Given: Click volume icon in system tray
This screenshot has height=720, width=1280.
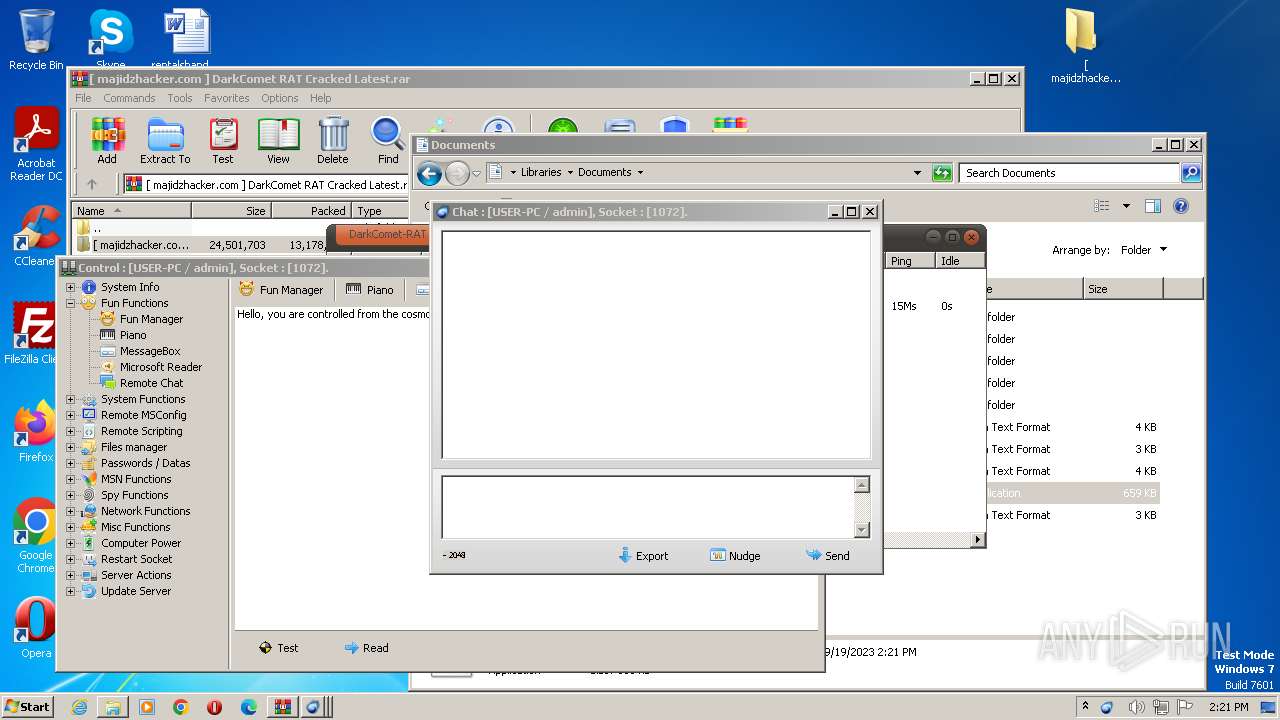Looking at the screenshot, I should pyautogui.click(x=1135, y=707).
